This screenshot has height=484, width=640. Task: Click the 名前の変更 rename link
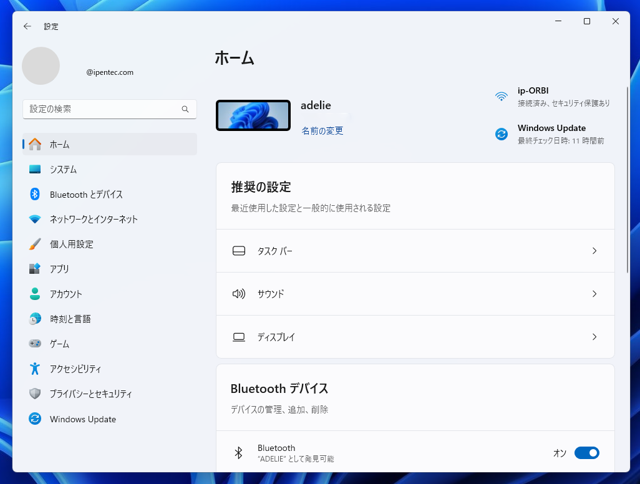pyautogui.click(x=322, y=131)
